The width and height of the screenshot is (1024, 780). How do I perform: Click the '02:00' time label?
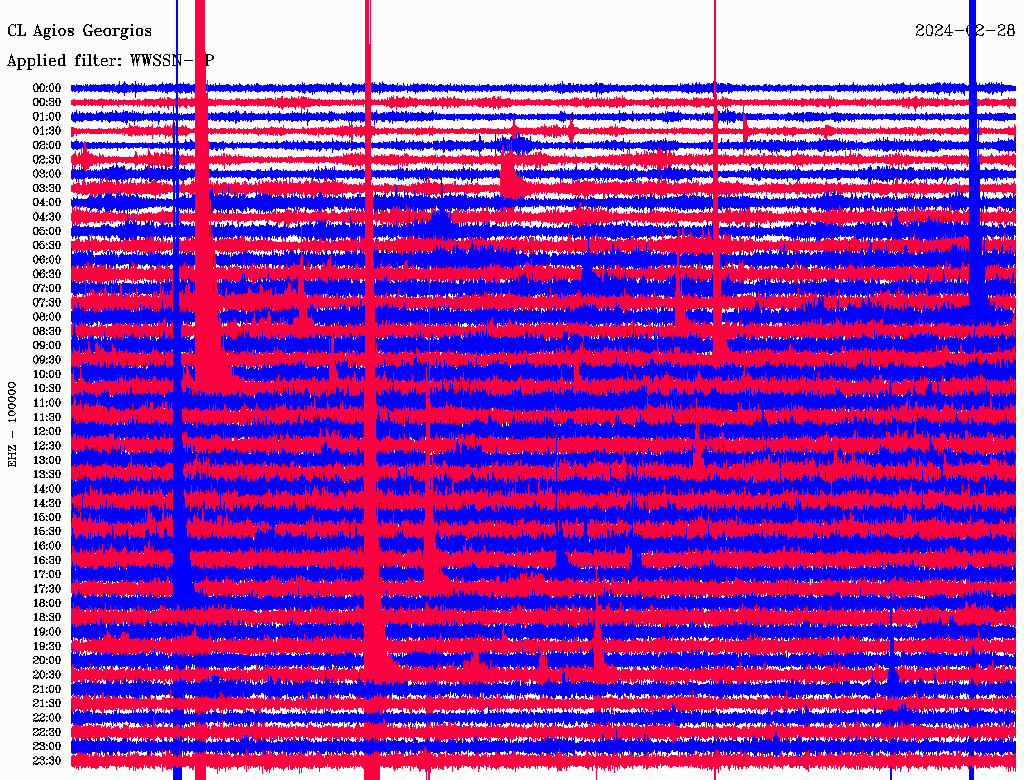47,145
